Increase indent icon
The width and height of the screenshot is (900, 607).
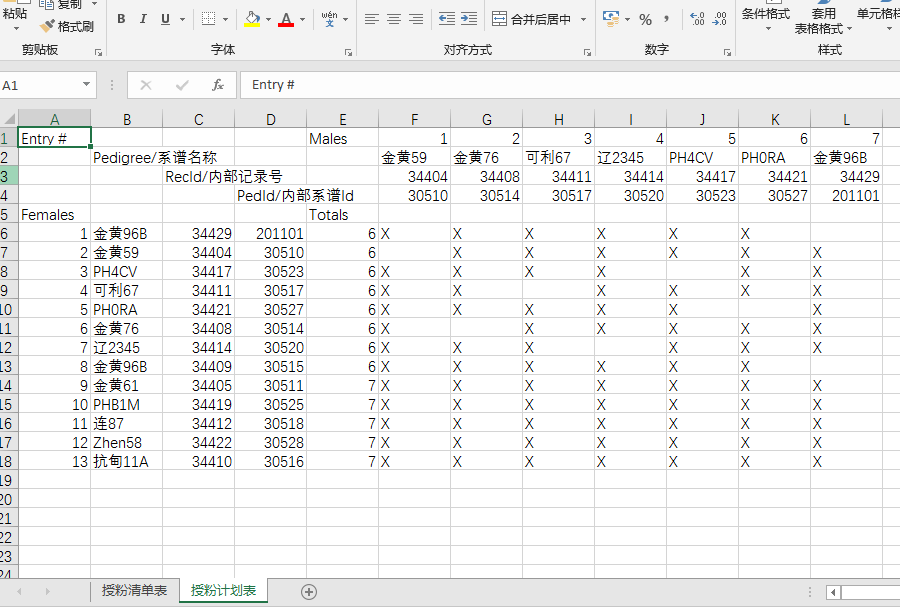469,19
